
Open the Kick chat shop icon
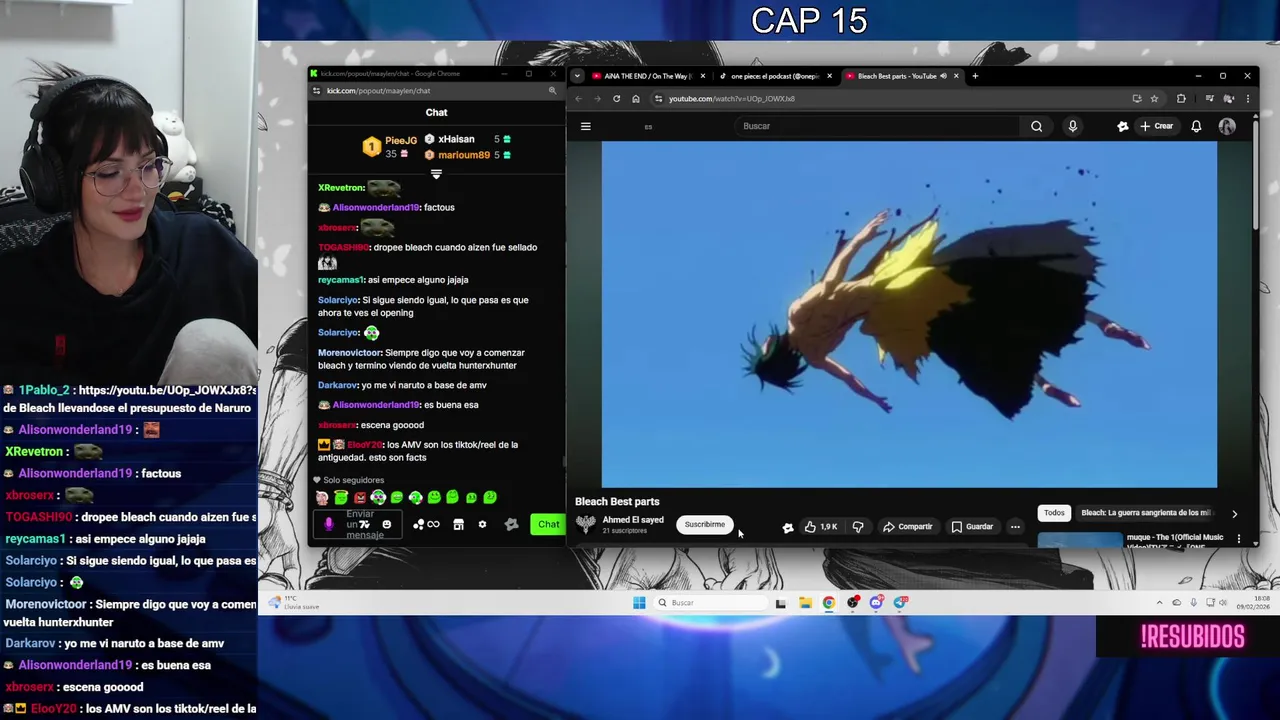[458, 524]
